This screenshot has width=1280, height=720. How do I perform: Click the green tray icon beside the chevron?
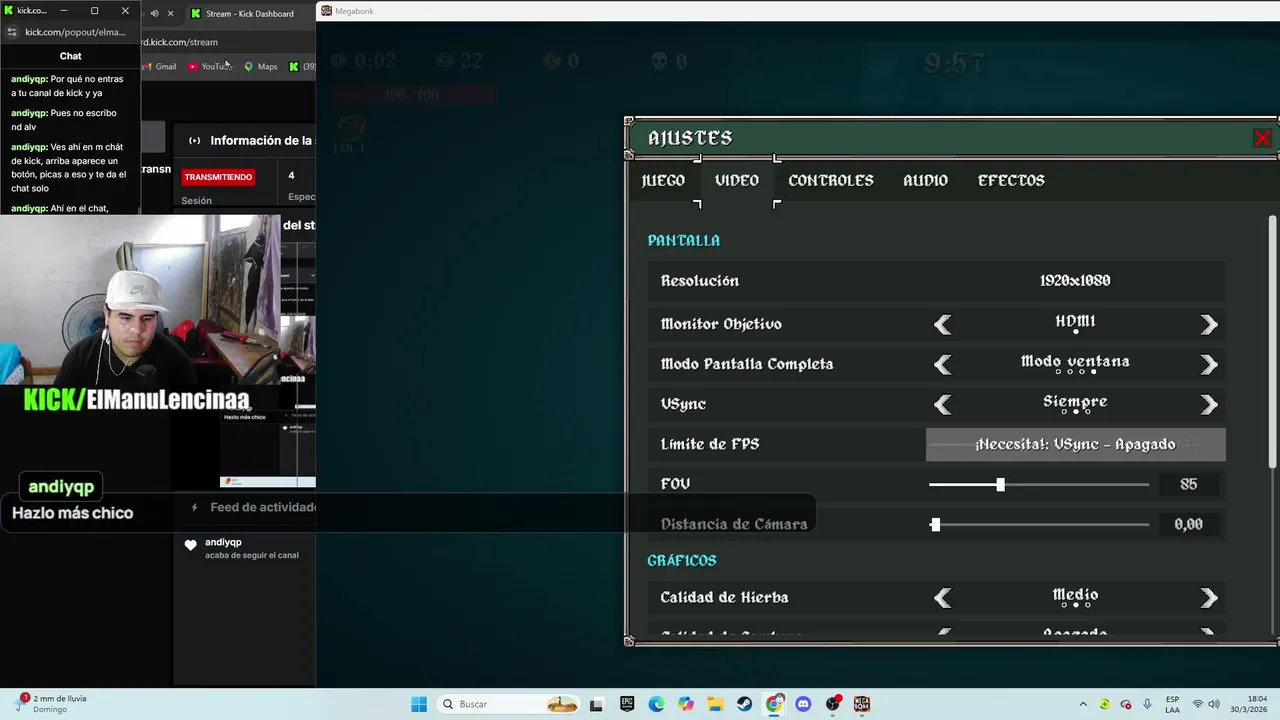pyautogui.click(x=1105, y=704)
